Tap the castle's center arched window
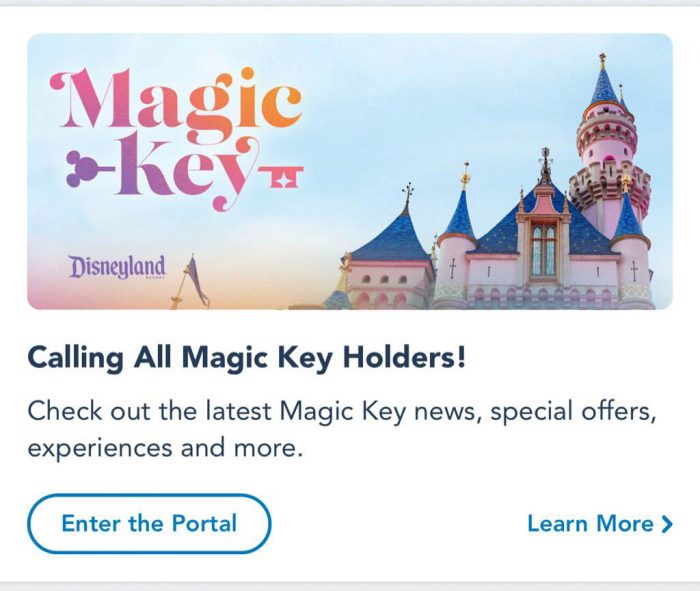This screenshot has width=700, height=591. 544,250
